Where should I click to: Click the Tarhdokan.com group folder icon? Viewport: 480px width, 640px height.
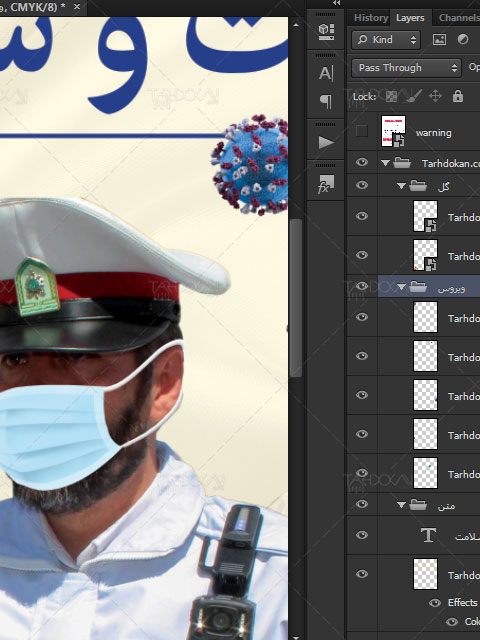tap(402, 163)
